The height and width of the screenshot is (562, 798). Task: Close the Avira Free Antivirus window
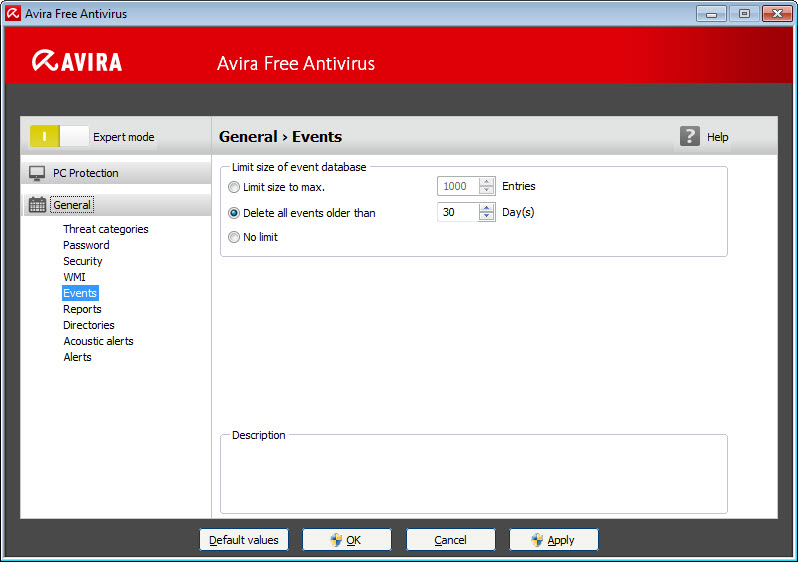[x=777, y=14]
